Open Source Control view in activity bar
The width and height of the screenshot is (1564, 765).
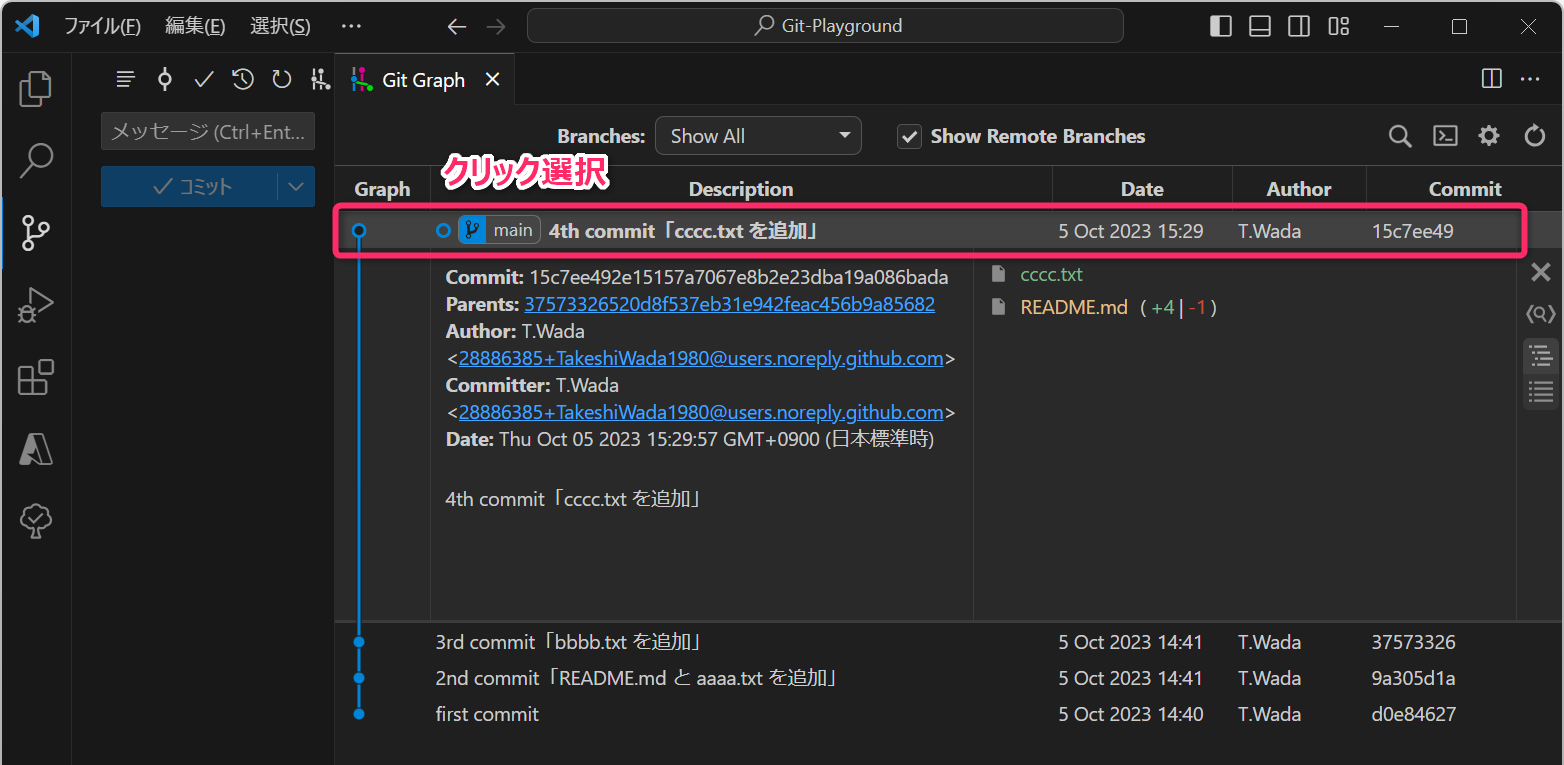[36, 232]
